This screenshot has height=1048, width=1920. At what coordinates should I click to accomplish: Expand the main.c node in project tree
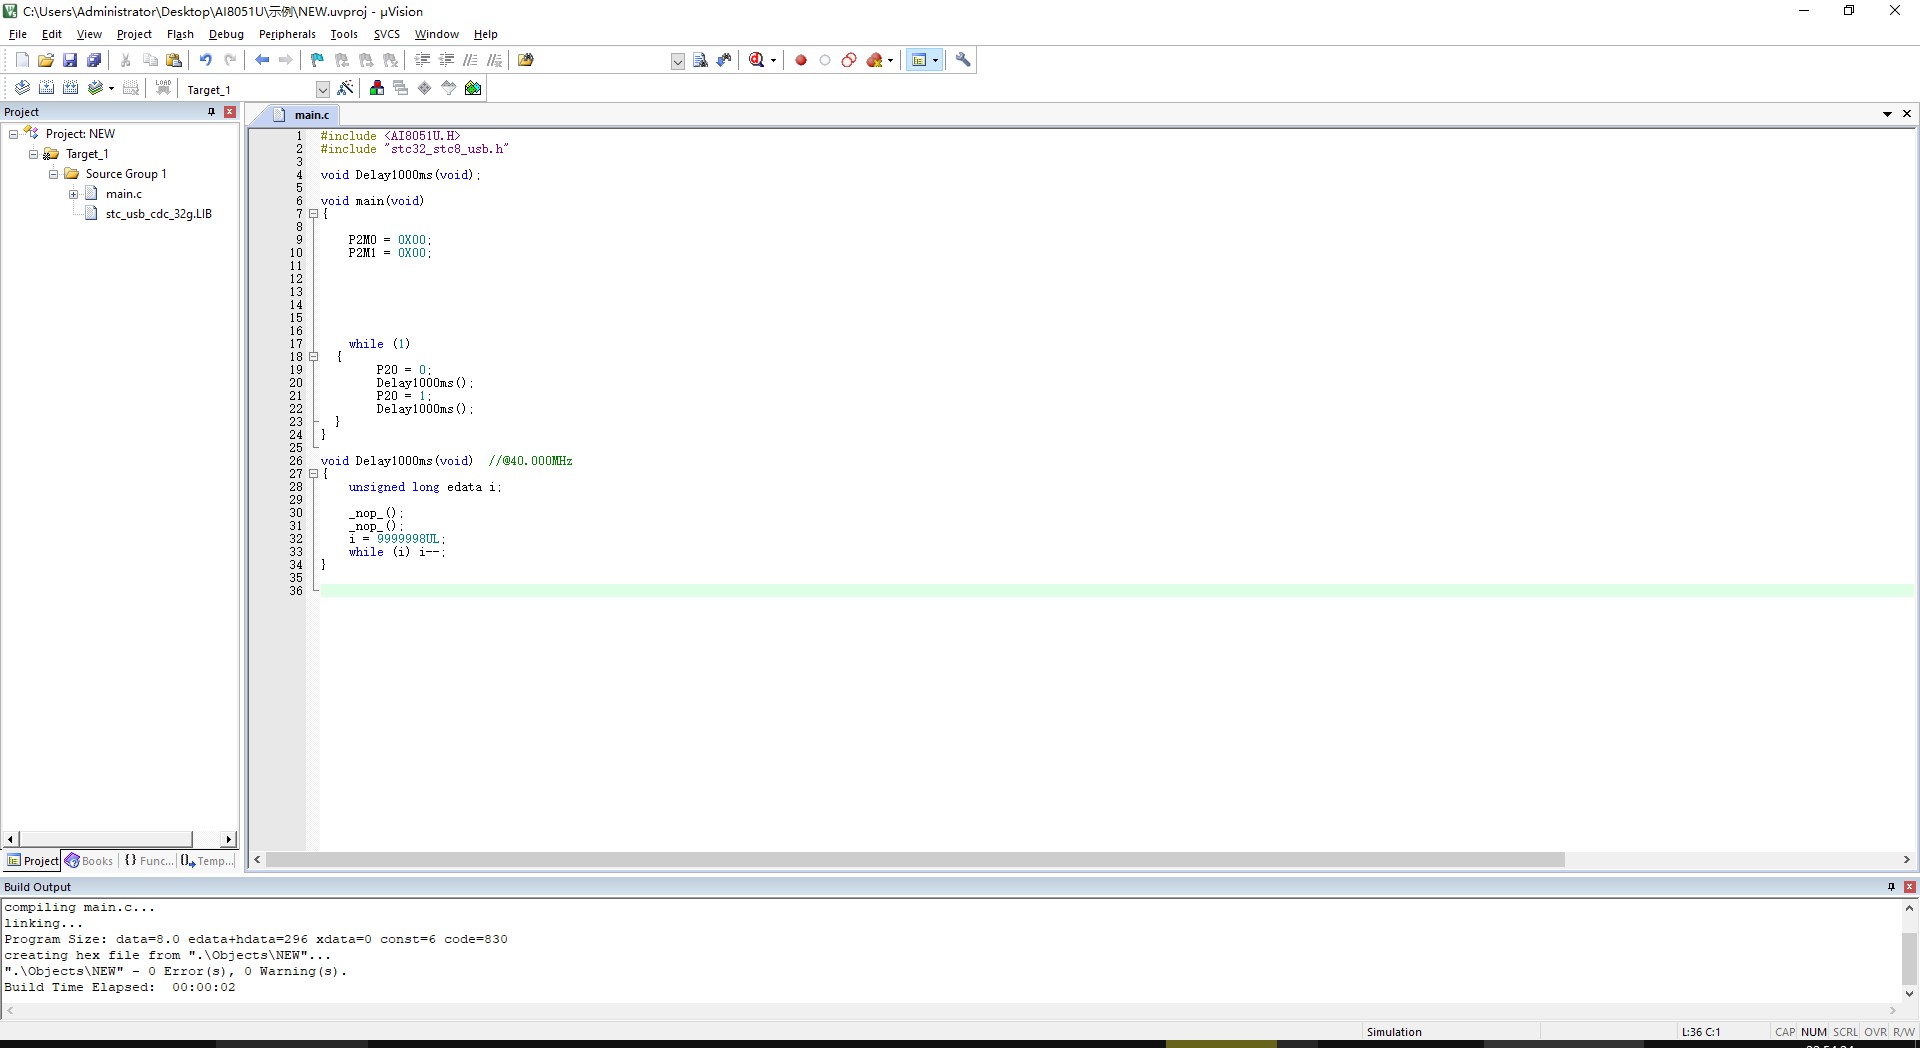coord(73,194)
